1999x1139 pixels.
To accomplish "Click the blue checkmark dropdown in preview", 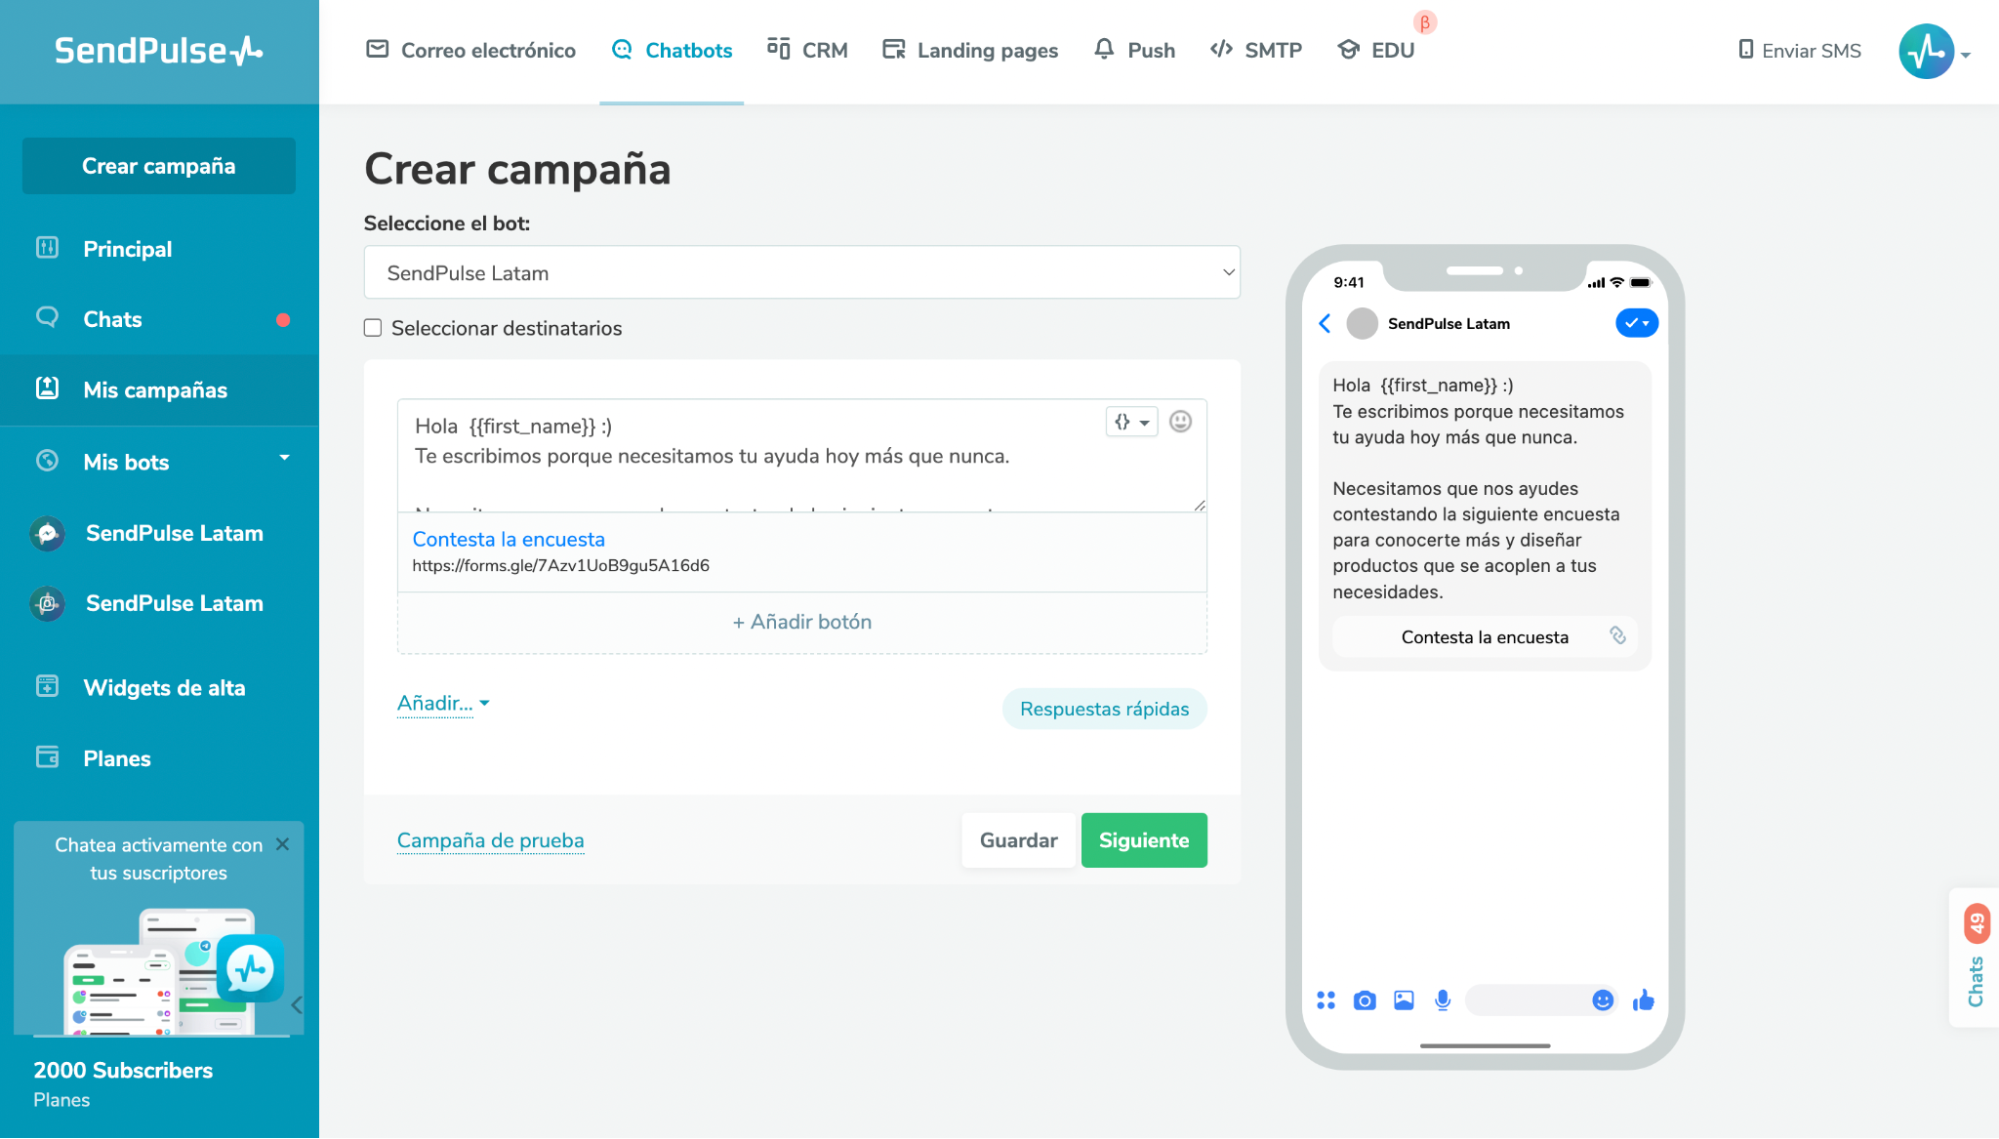I will [x=1636, y=323].
